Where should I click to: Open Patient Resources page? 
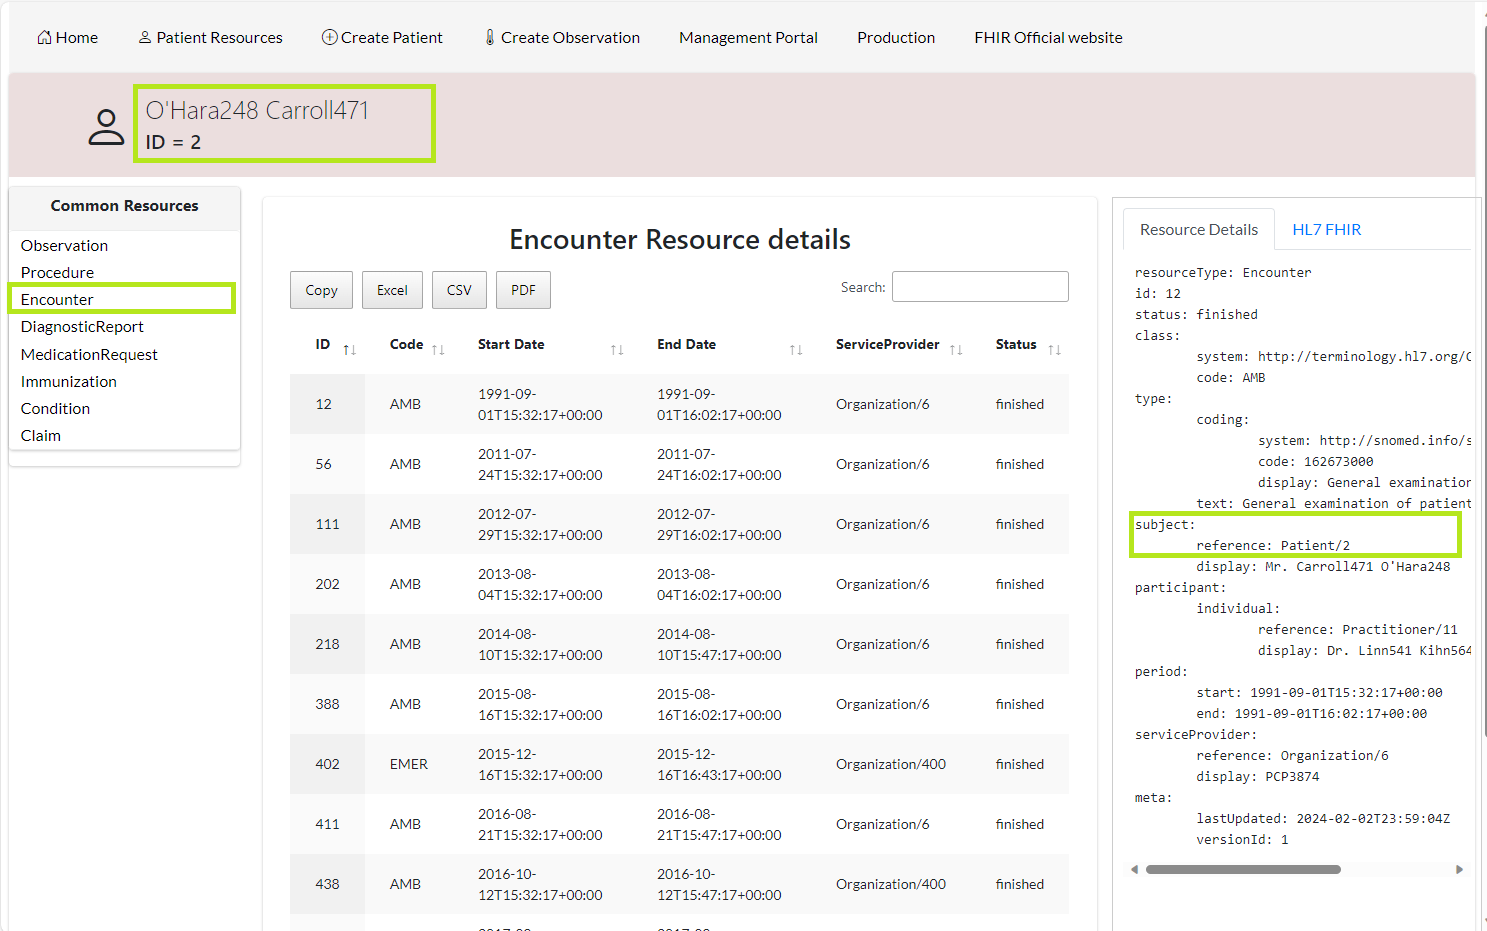(x=210, y=37)
